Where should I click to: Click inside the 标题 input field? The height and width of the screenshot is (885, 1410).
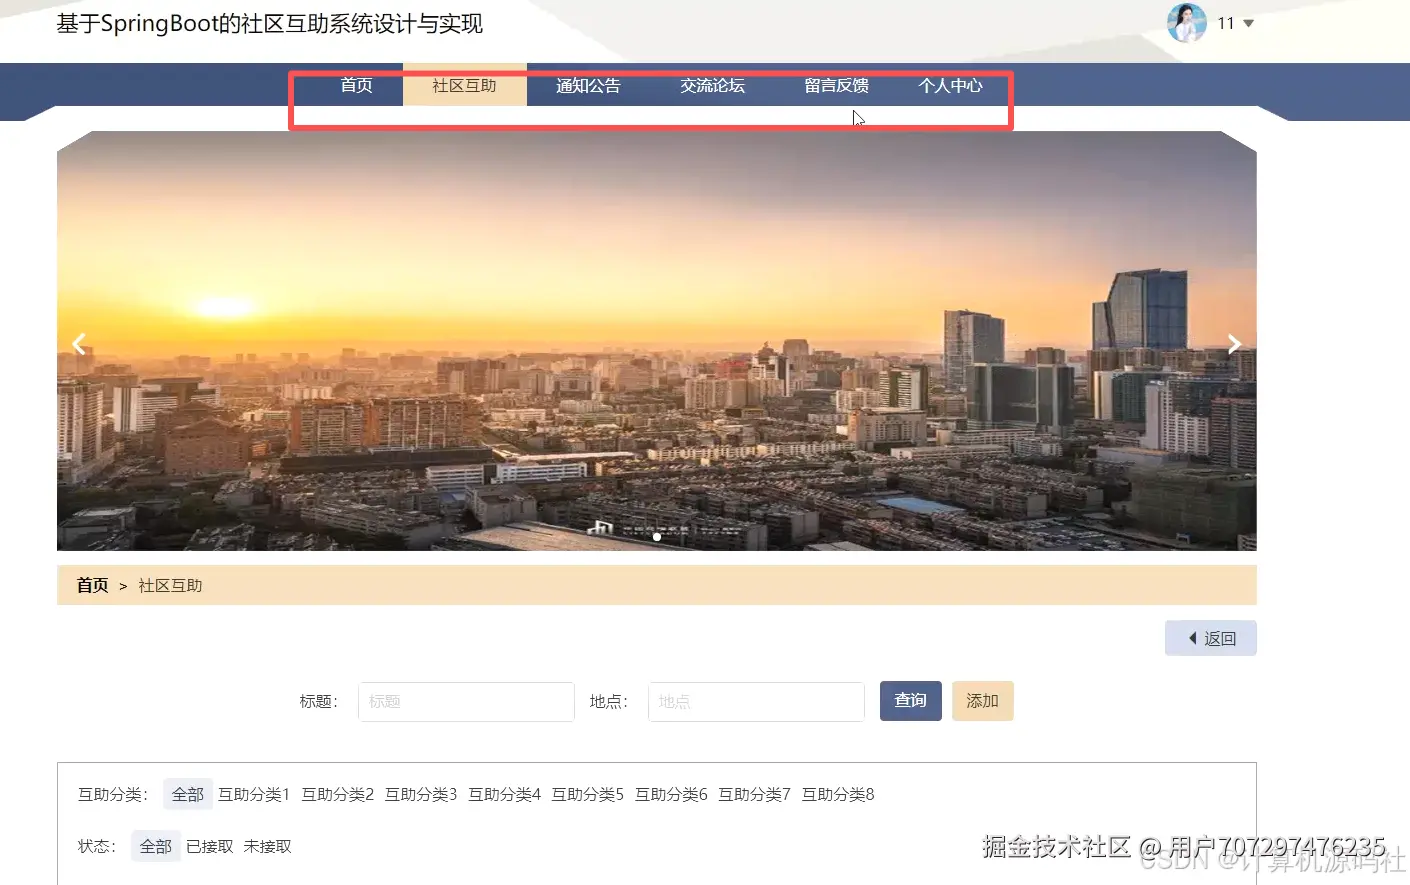pyautogui.click(x=466, y=701)
